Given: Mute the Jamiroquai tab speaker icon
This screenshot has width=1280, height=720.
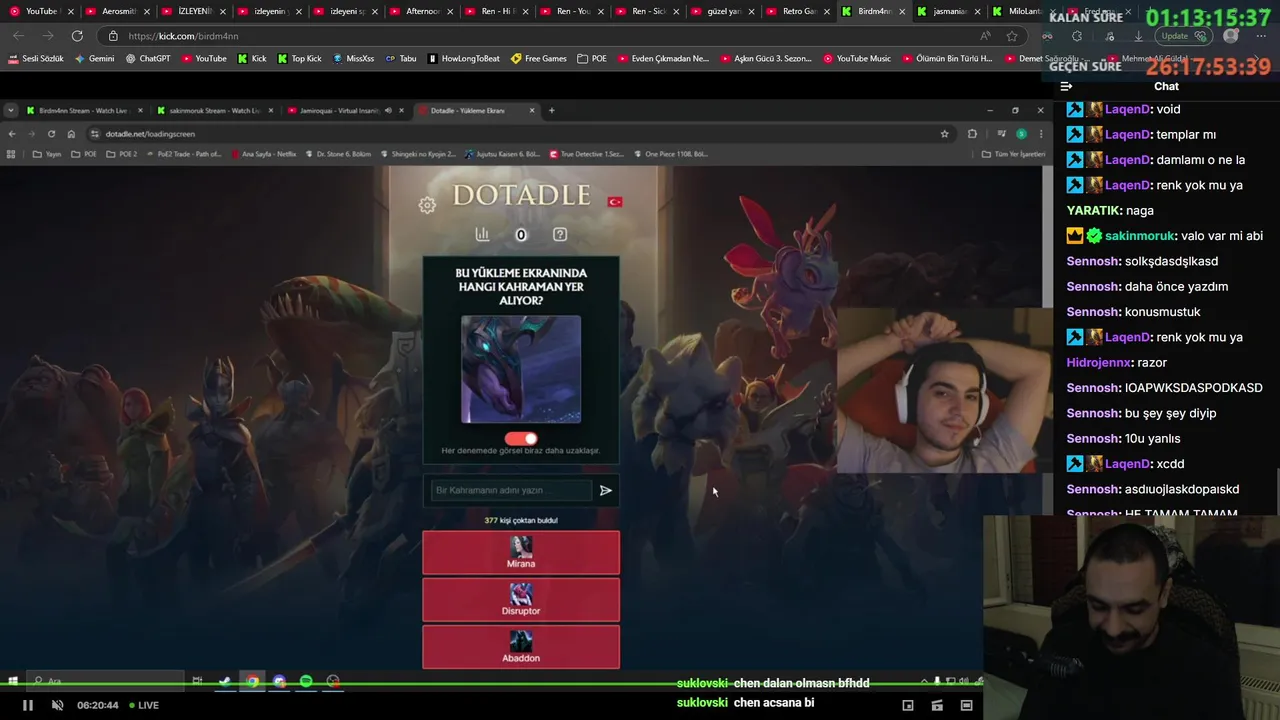Looking at the screenshot, I should pyautogui.click(x=388, y=110).
